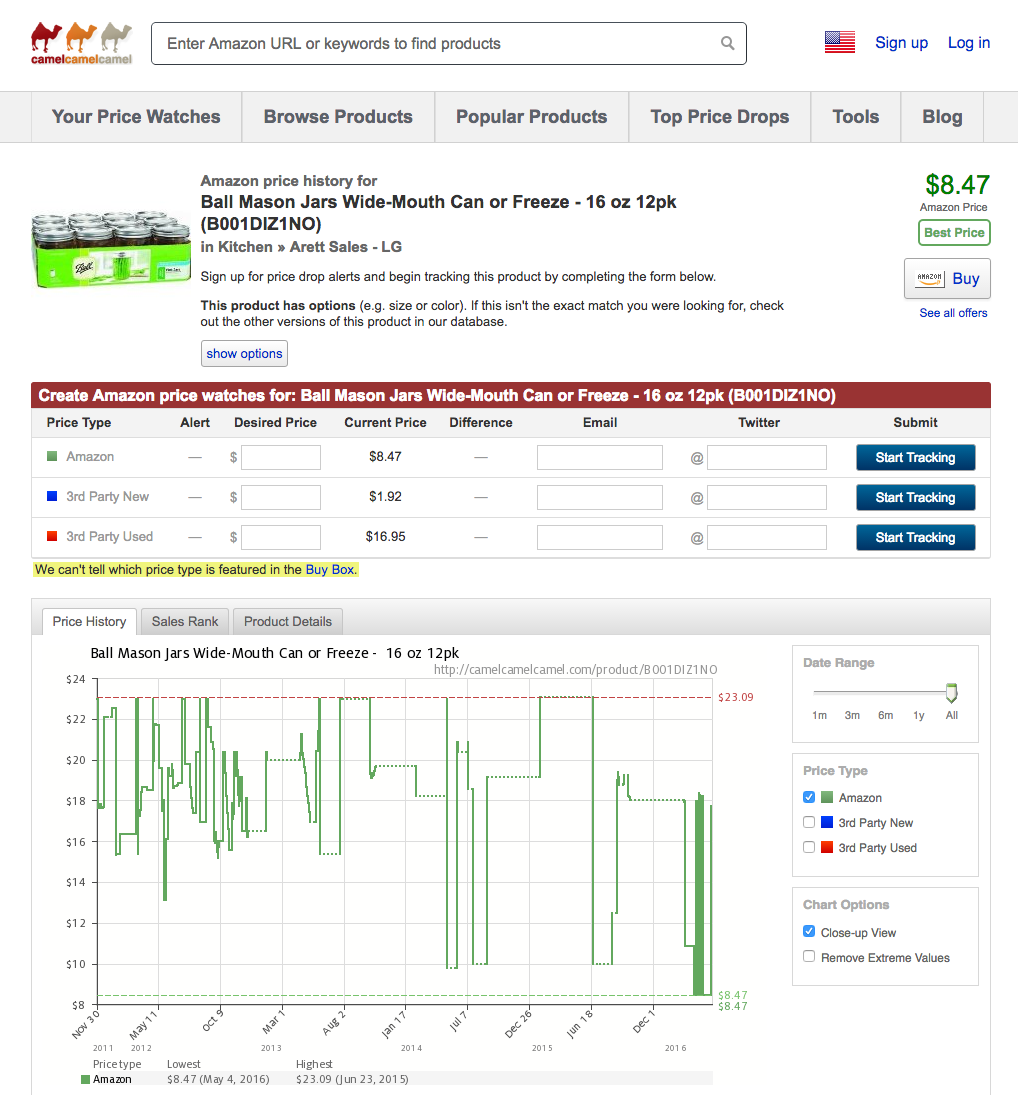The height and width of the screenshot is (1095, 1018).
Task: Click the red 3rd Party Used square
Action: 52,536
